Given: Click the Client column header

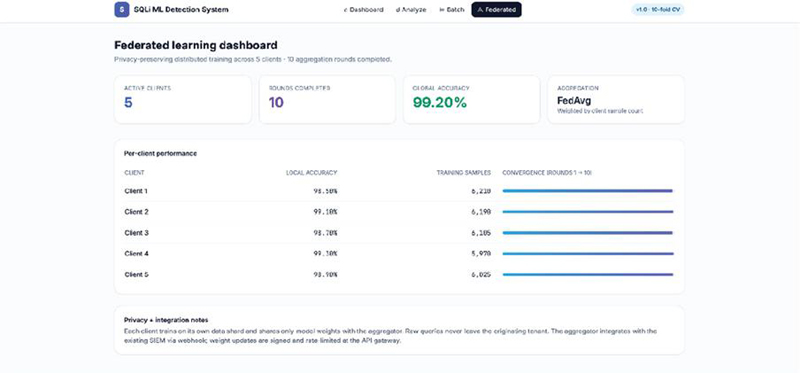Looking at the screenshot, I should click(134, 173).
